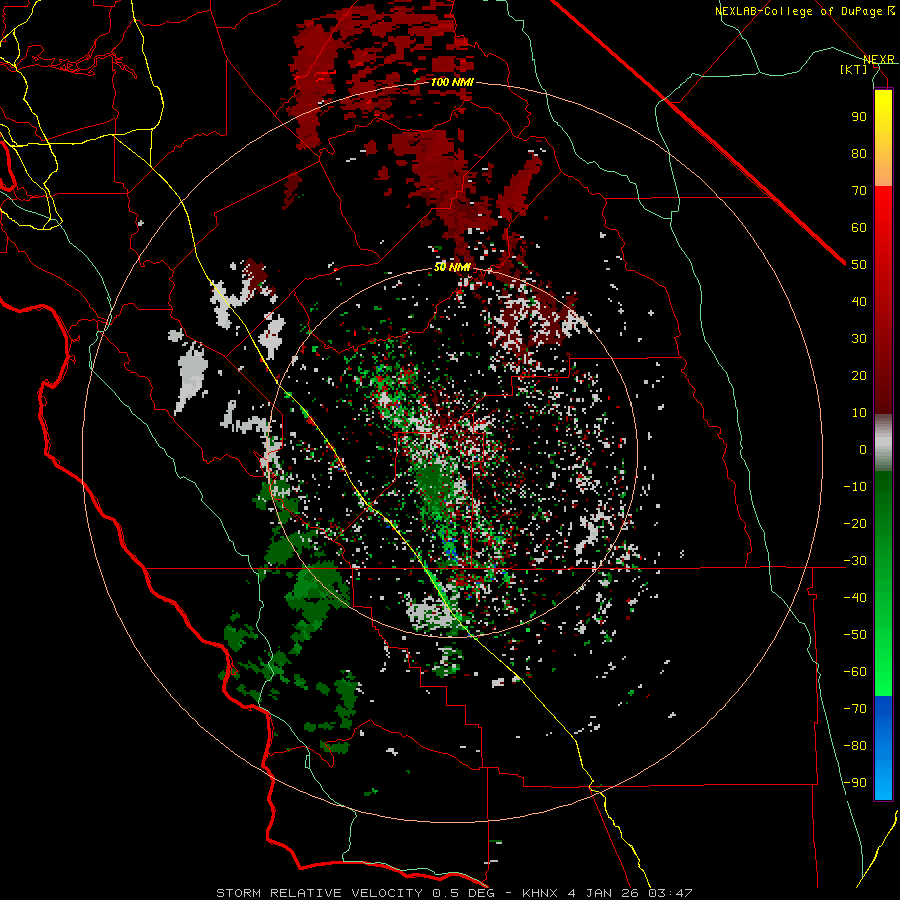Click the "90" value on the velocity scale
900x900 pixels.
859,117
